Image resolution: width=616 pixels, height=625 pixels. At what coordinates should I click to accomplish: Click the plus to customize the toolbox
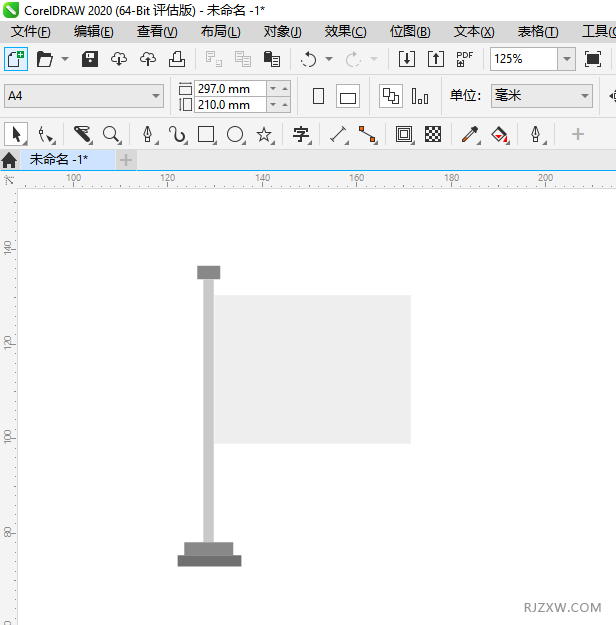click(578, 134)
